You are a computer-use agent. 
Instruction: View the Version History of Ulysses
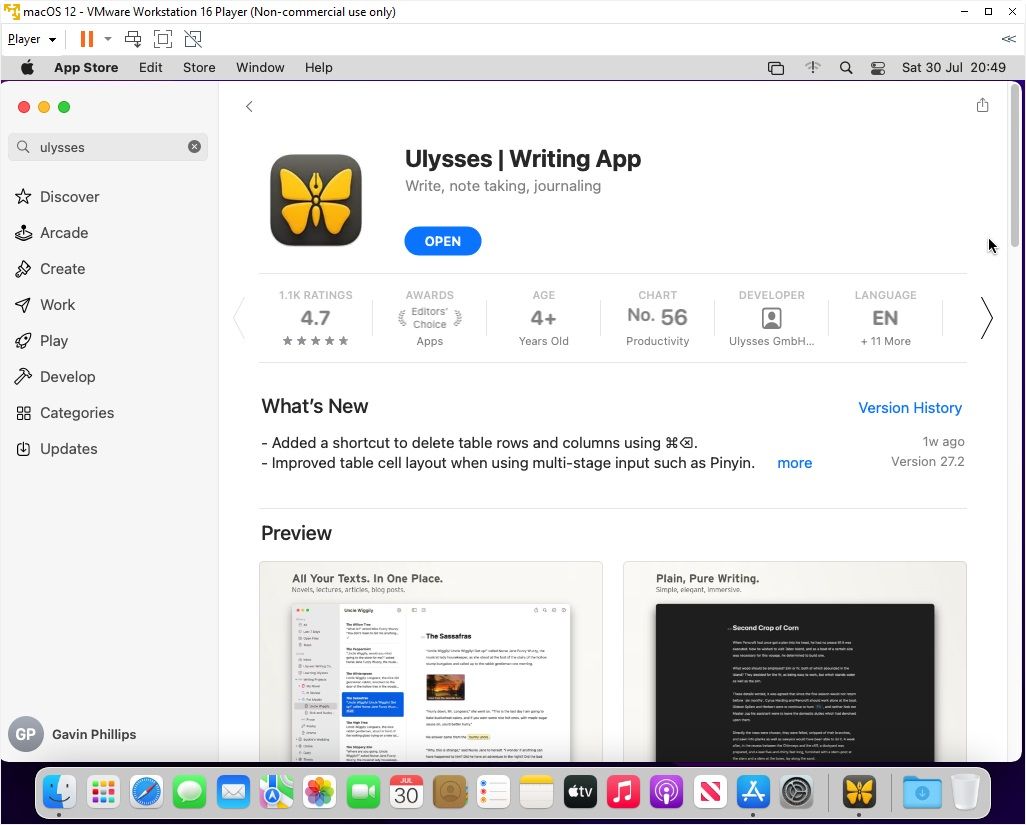910,408
